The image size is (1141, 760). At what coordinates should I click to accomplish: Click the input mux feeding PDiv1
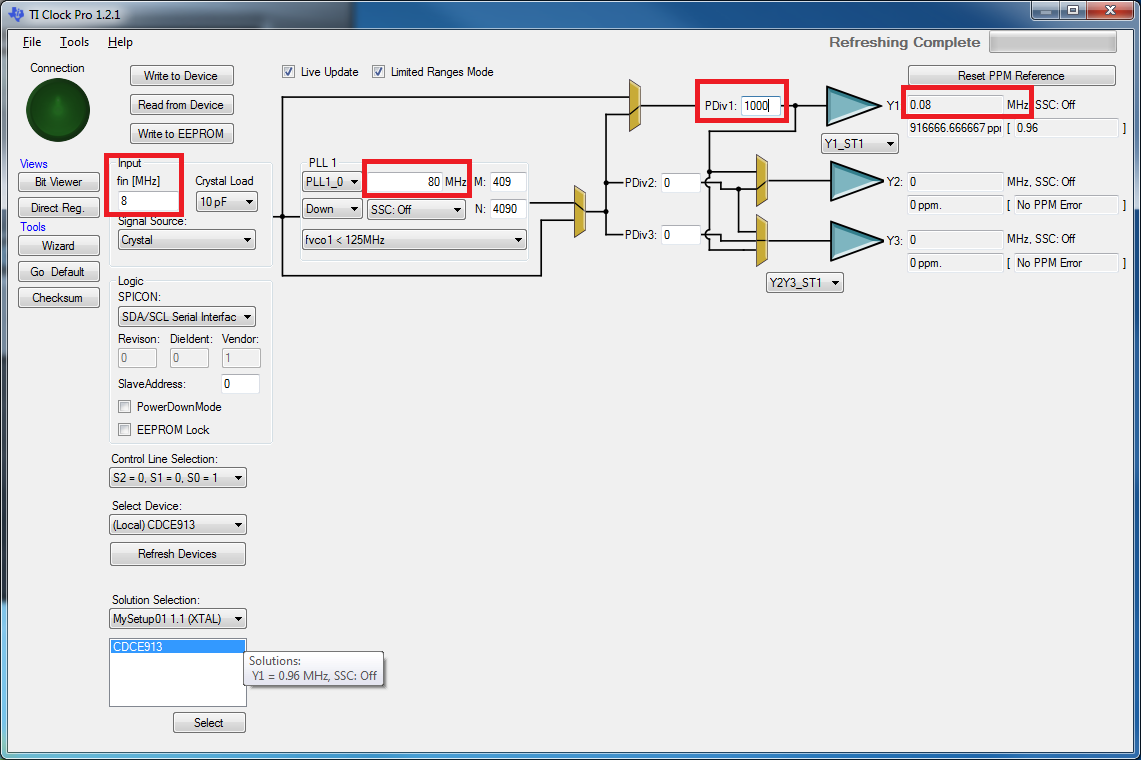pyautogui.click(x=635, y=106)
